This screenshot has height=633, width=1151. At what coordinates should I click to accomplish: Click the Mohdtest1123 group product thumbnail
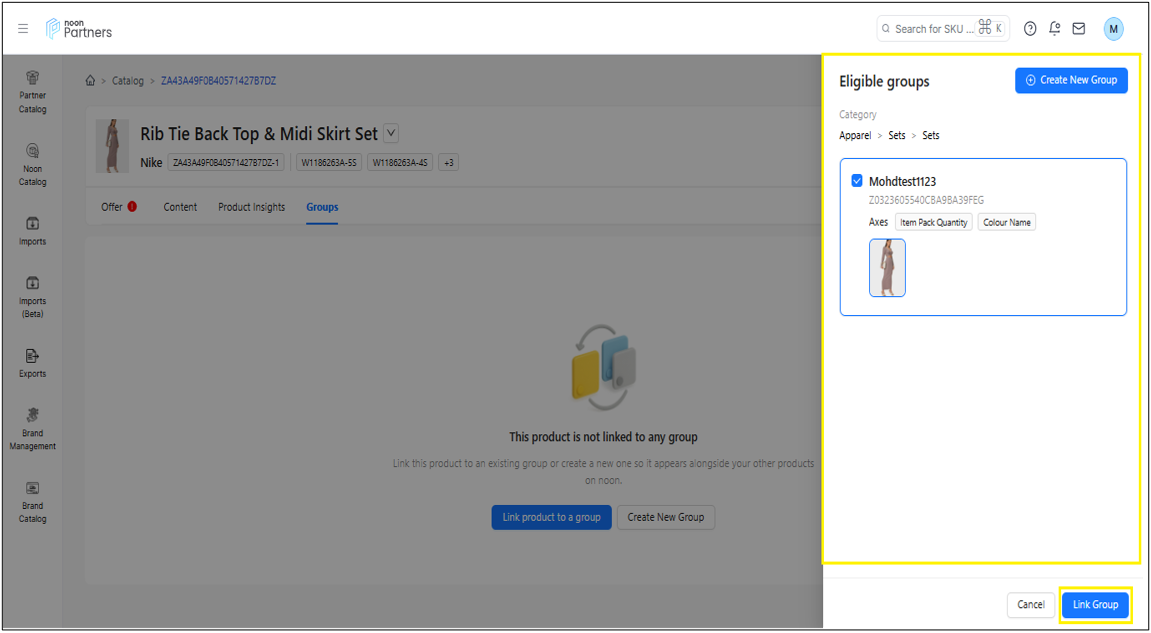887,267
